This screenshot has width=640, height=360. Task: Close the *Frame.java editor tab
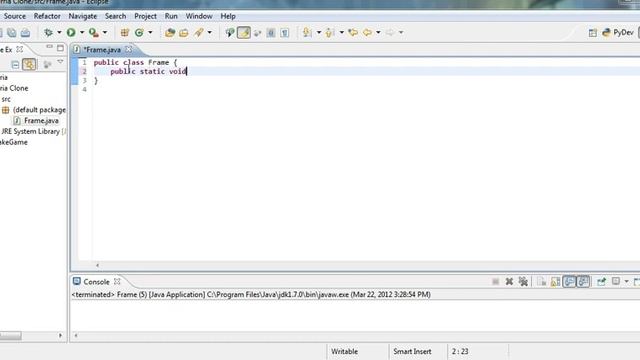tap(129, 49)
